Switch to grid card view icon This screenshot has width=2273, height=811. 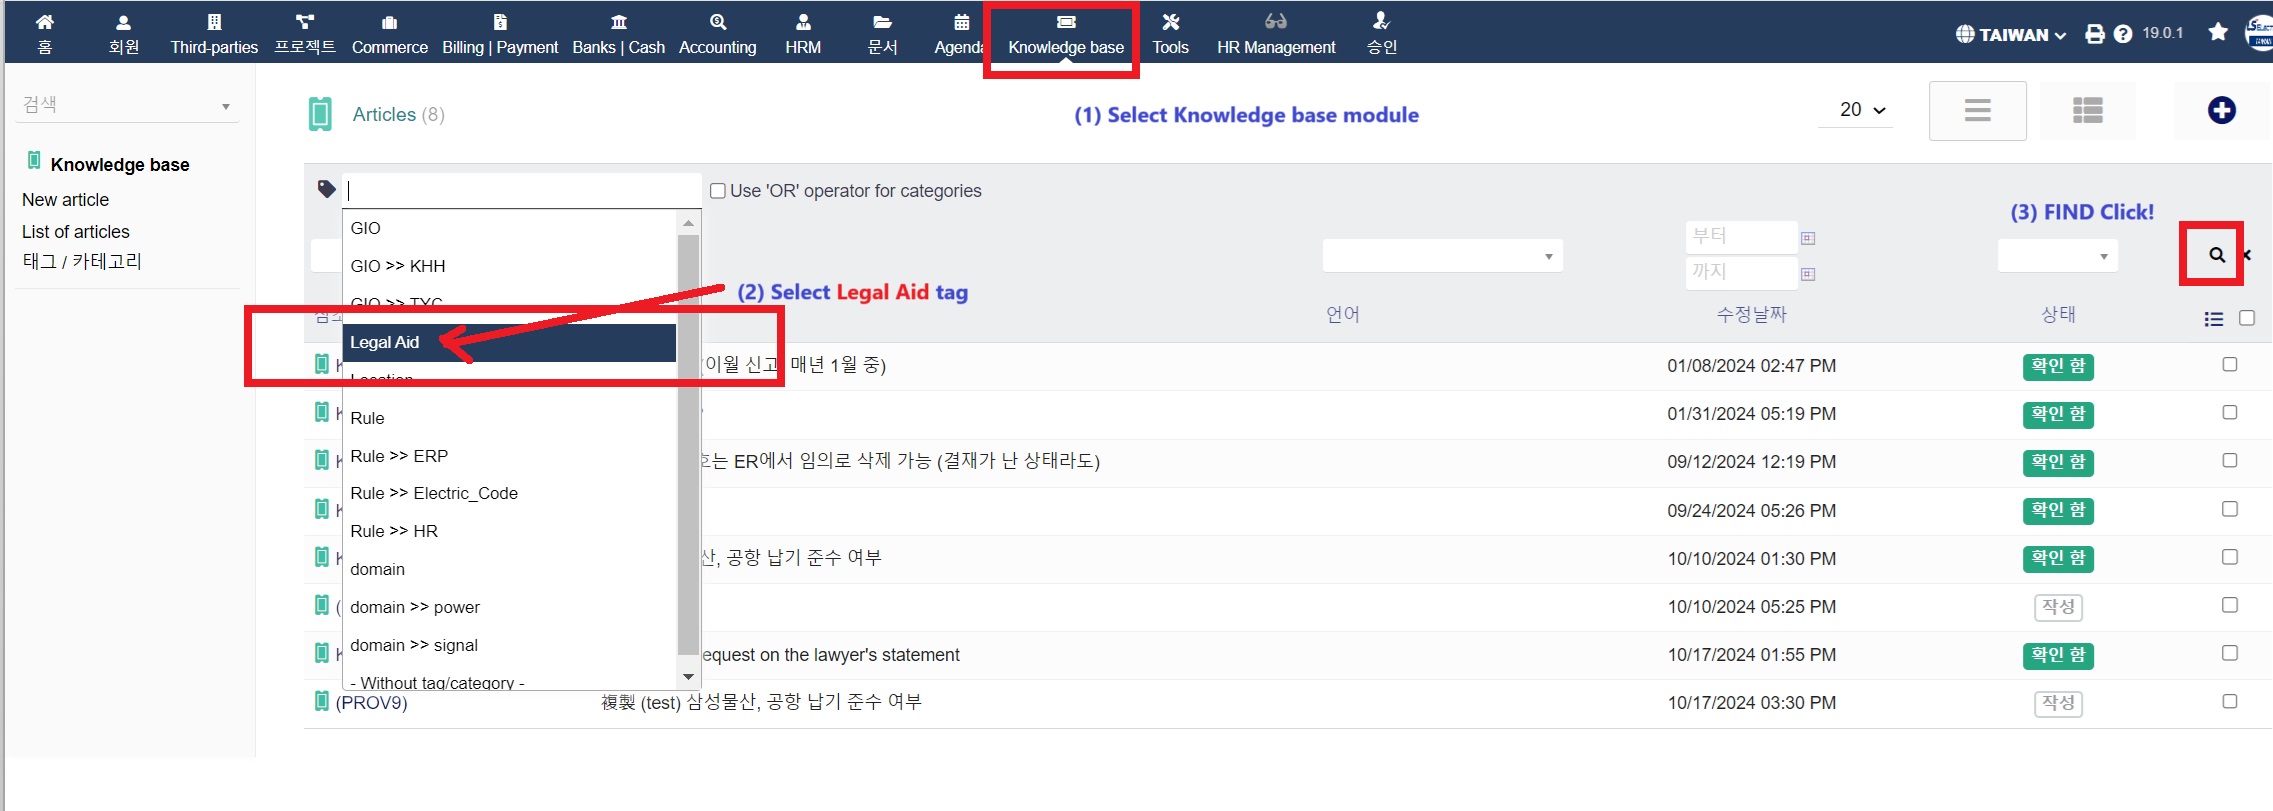2087,110
